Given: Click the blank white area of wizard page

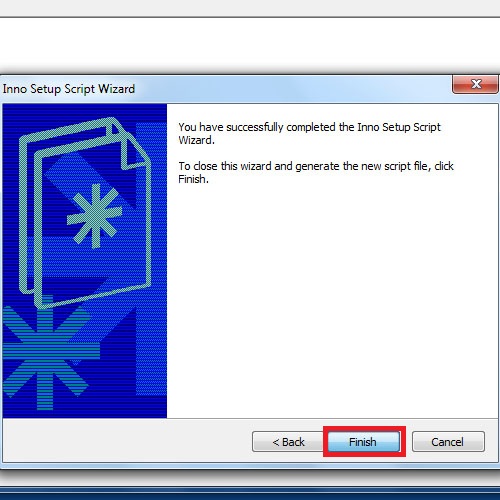Looking at the screenshot, I should [x=332, y=300].
